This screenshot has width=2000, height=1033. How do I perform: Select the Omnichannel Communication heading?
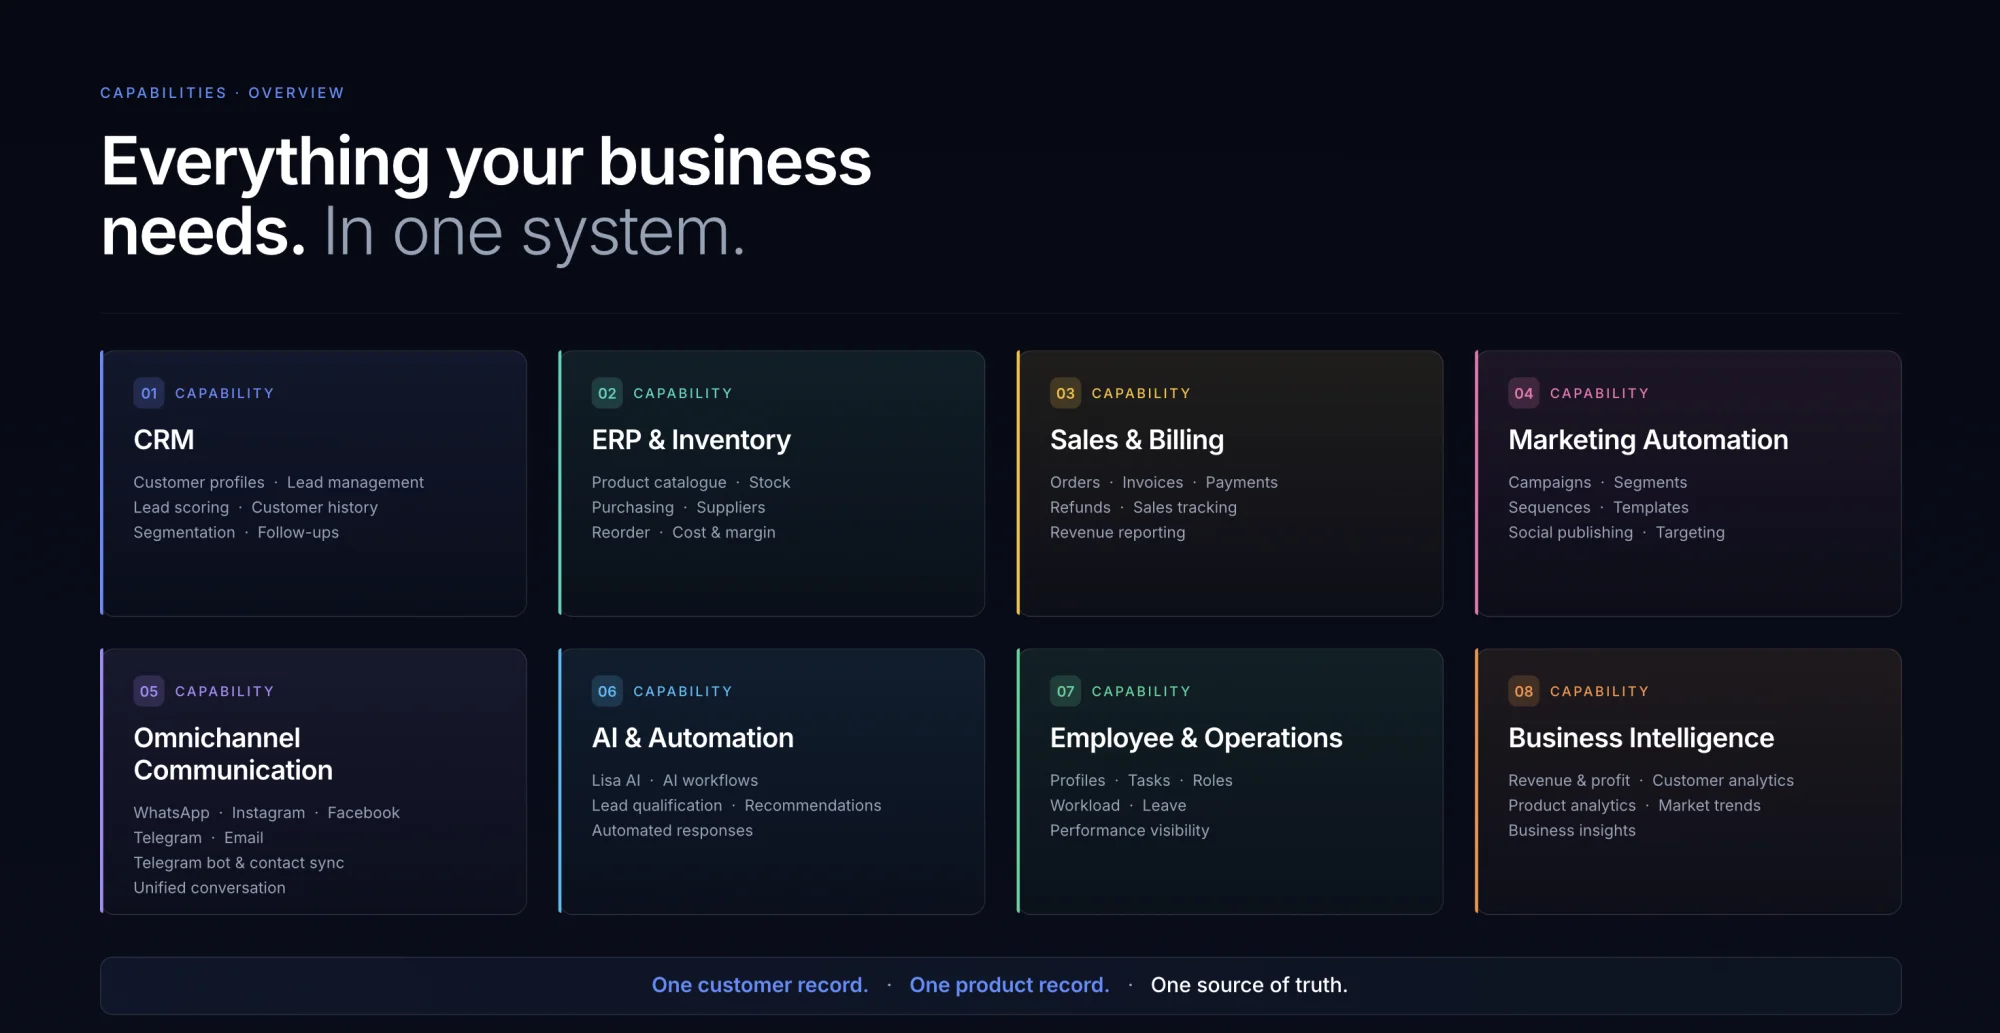[x=233, y=754]
